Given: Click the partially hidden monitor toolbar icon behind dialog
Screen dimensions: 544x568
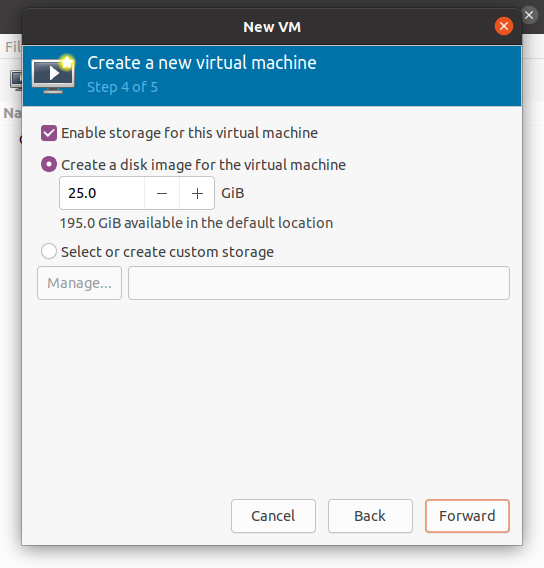Looking at the screenshot, I should point(16,80).
